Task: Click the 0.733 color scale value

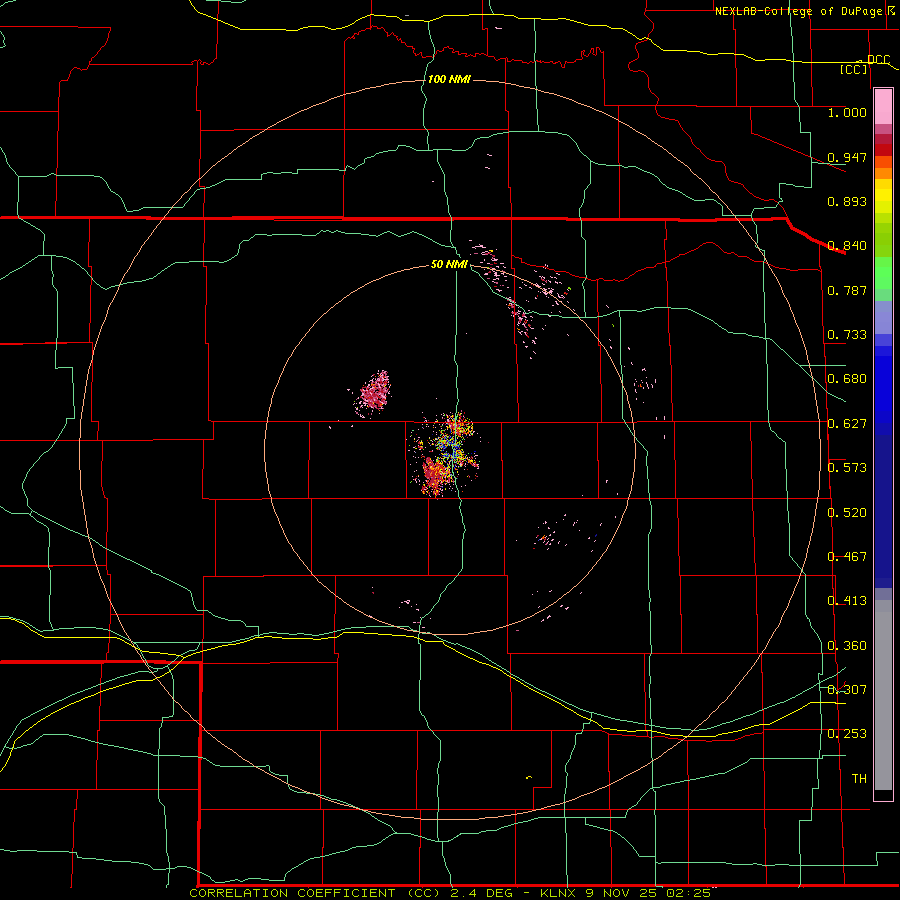Action: pyautogui.click(x=847, y=335)
